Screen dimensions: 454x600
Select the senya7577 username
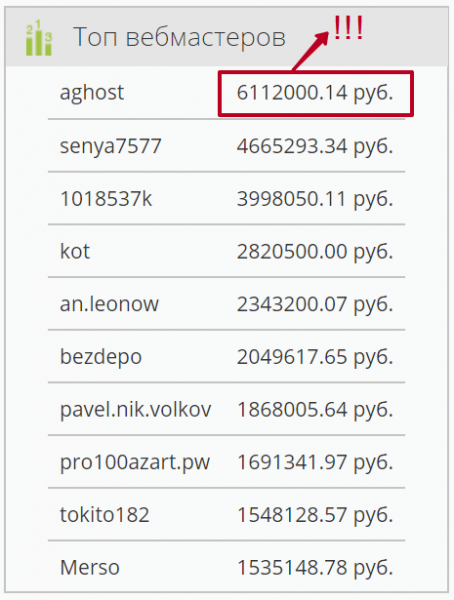tap(111, 146)
